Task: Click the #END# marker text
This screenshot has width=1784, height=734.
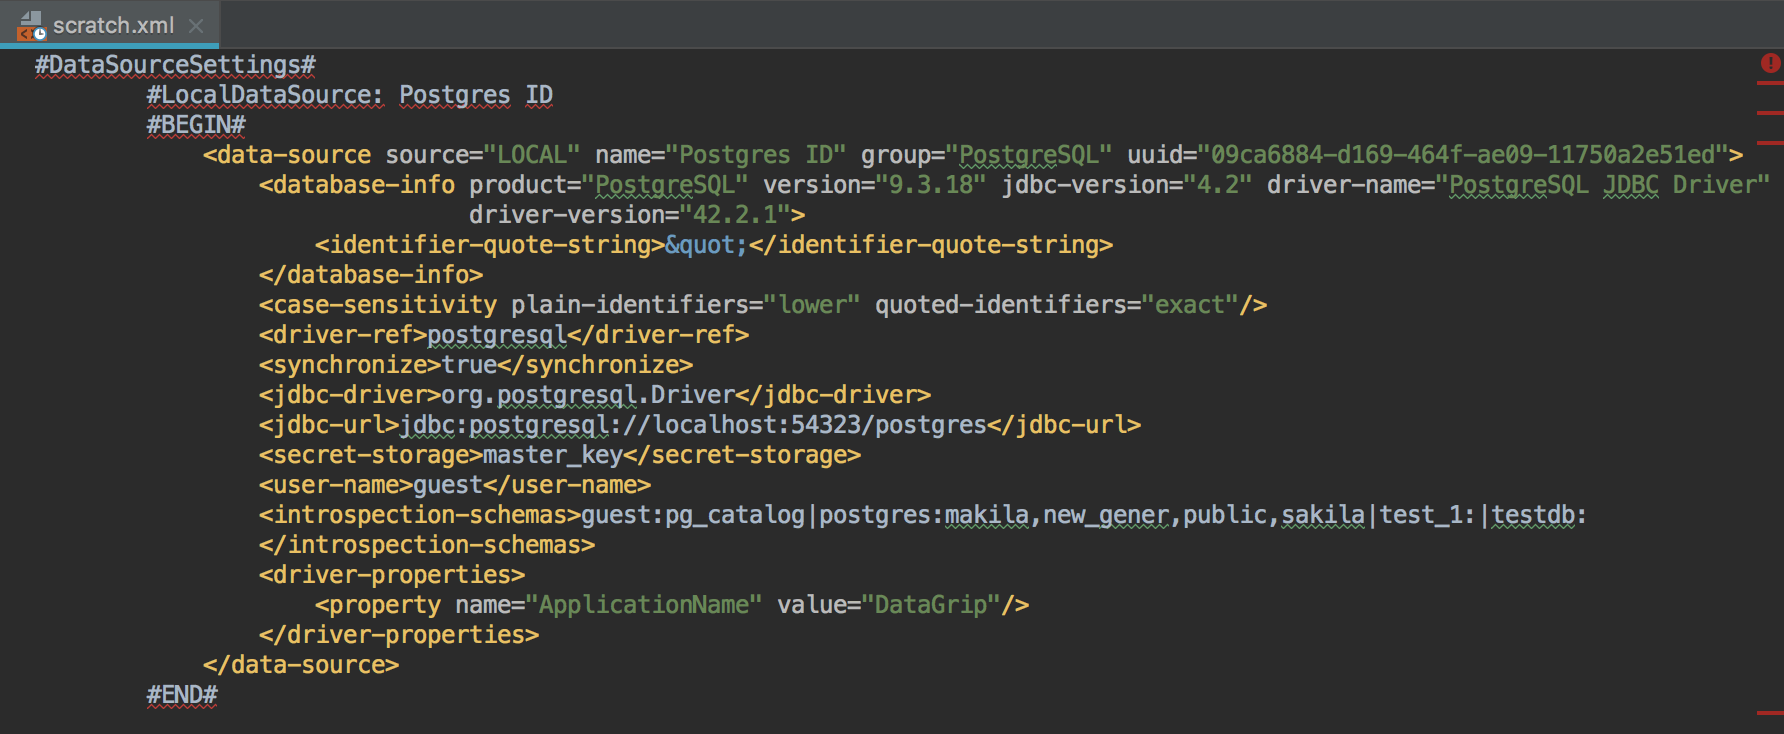Action: [x=182, y=695]
